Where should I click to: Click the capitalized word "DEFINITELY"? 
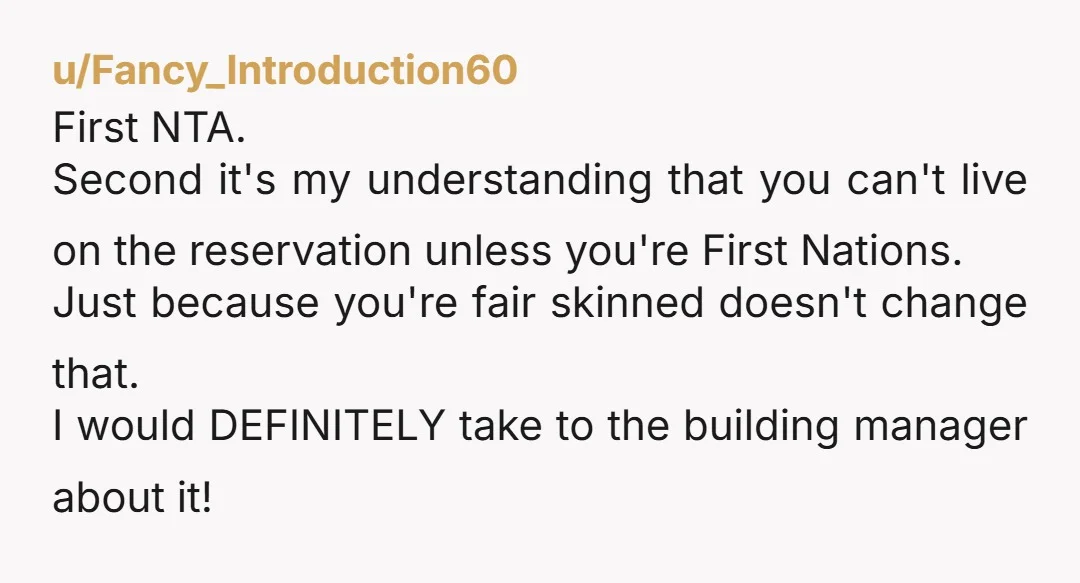[x=326, y=426]
